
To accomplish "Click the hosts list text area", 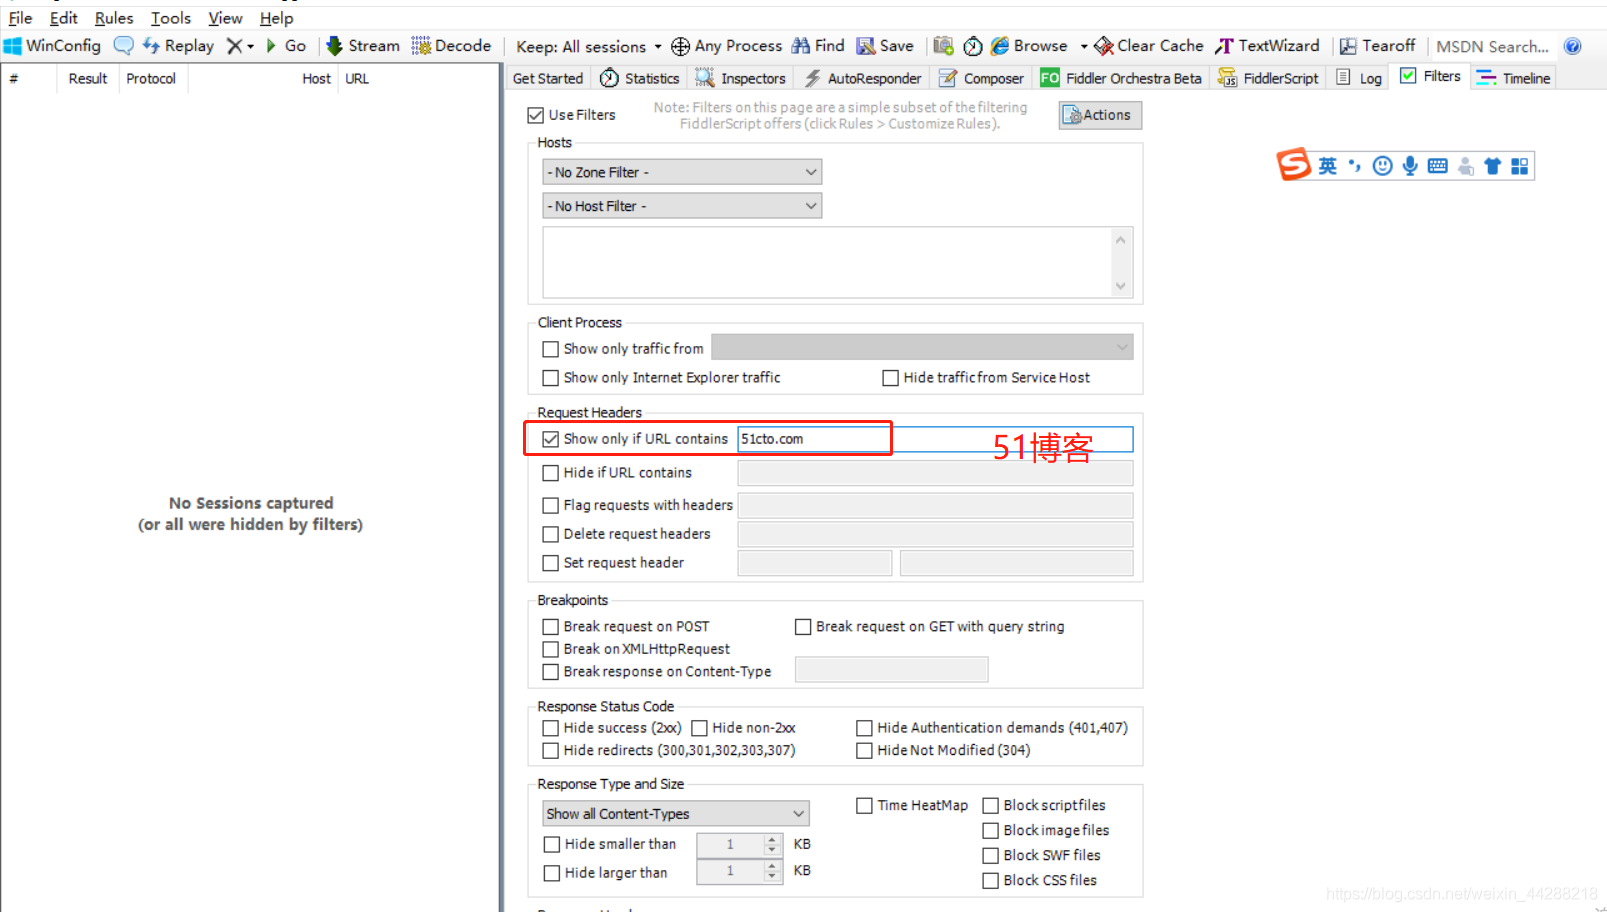I will pyautogui.click(x=828, y=262).
